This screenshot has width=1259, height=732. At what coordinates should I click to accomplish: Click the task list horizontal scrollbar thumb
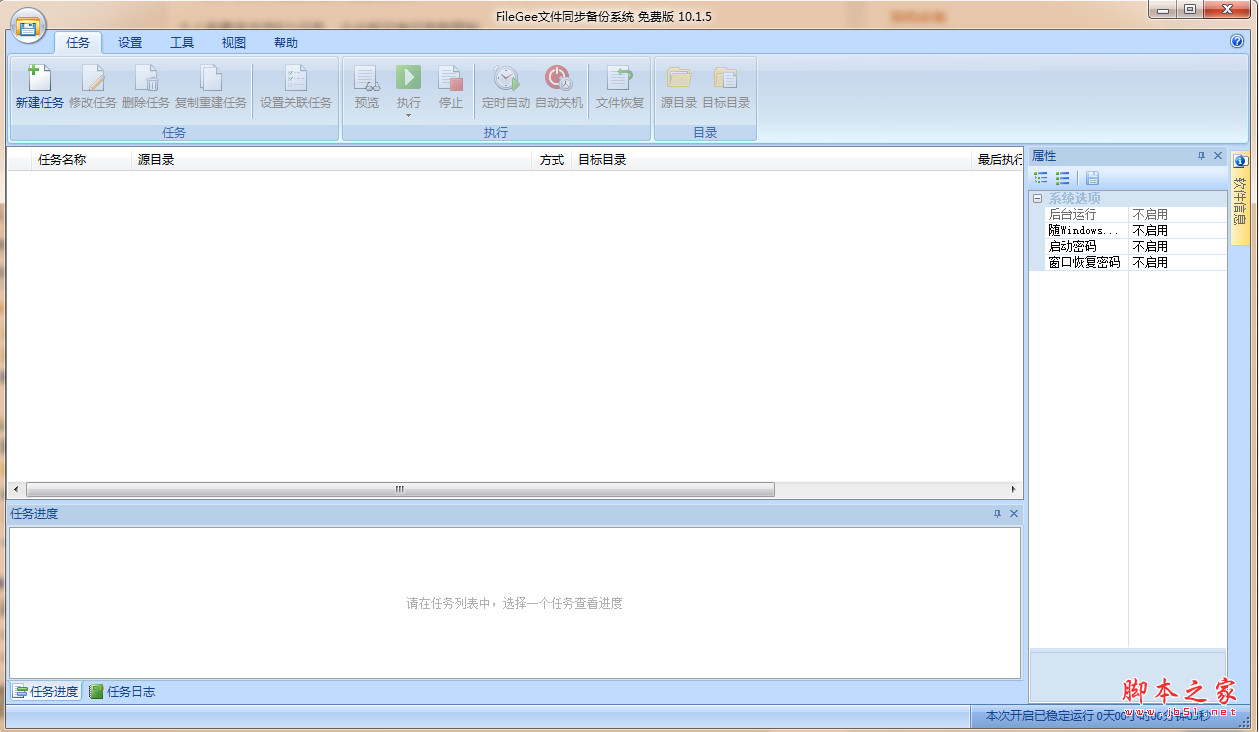(400, 489)
